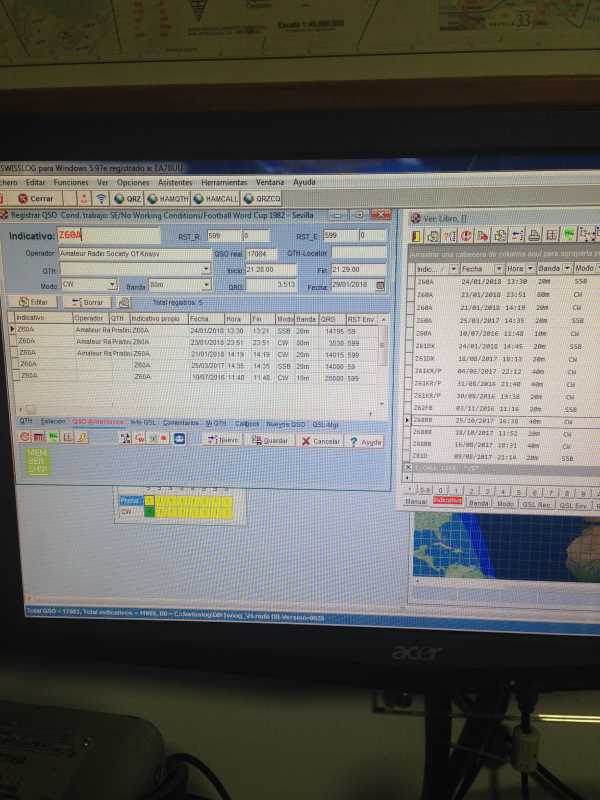Click the green MEMBERSHIP badge
Screen dimensions: 600x800
pos(38,461)
